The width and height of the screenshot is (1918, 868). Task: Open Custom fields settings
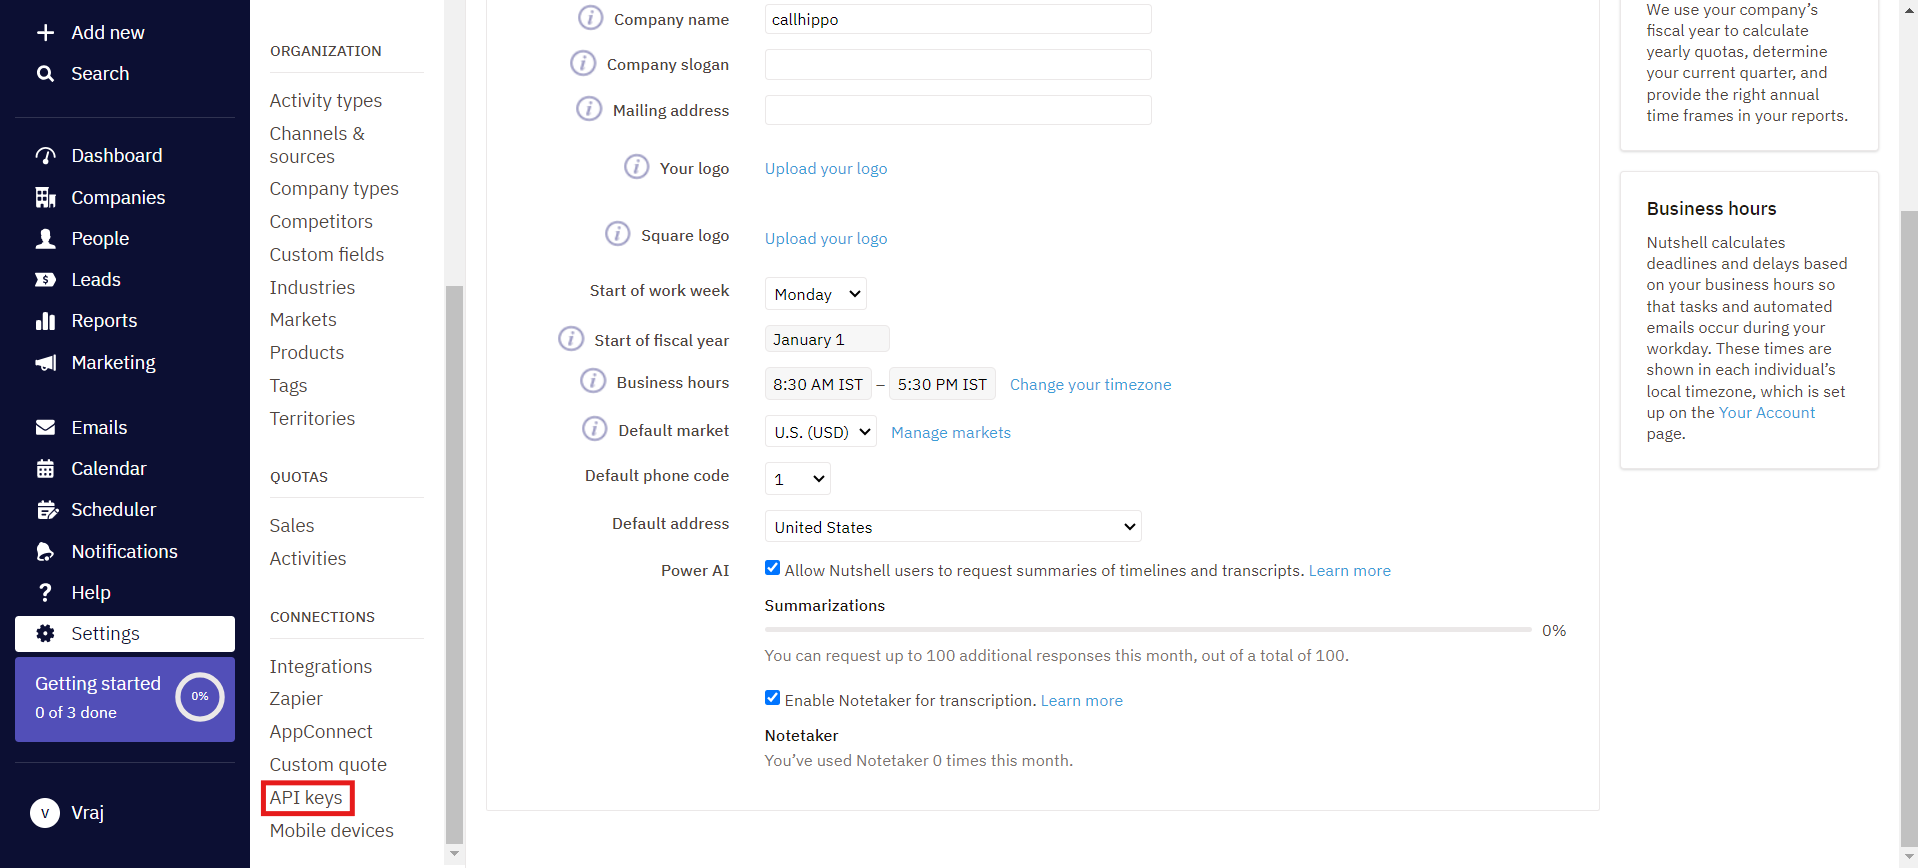click(327, 255)
